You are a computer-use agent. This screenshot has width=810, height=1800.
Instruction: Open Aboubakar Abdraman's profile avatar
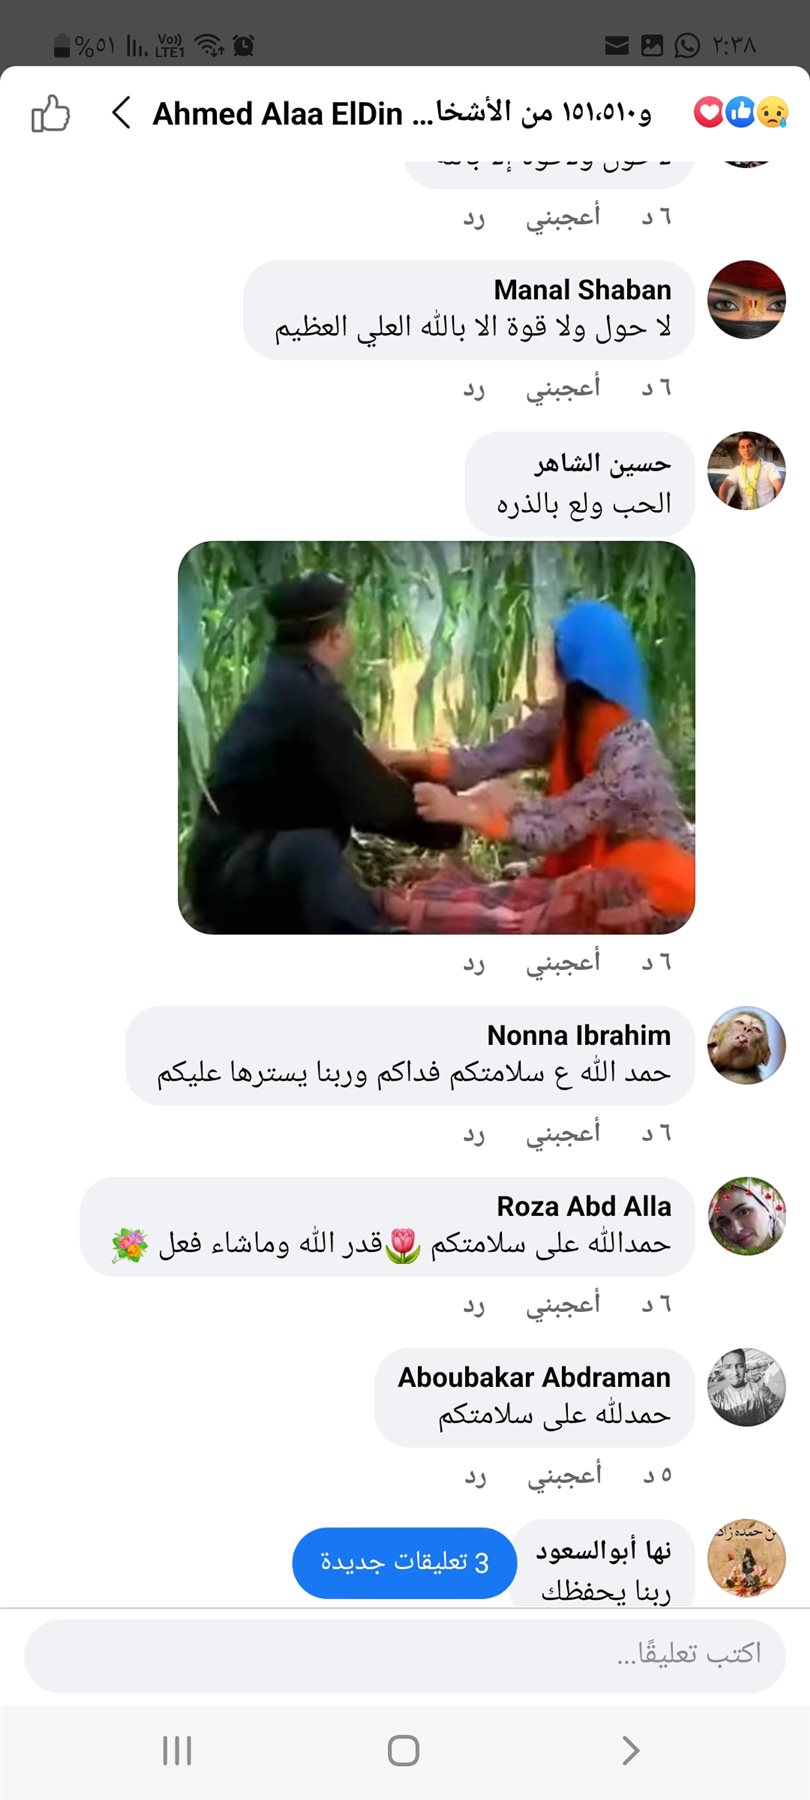(746, 1387)
